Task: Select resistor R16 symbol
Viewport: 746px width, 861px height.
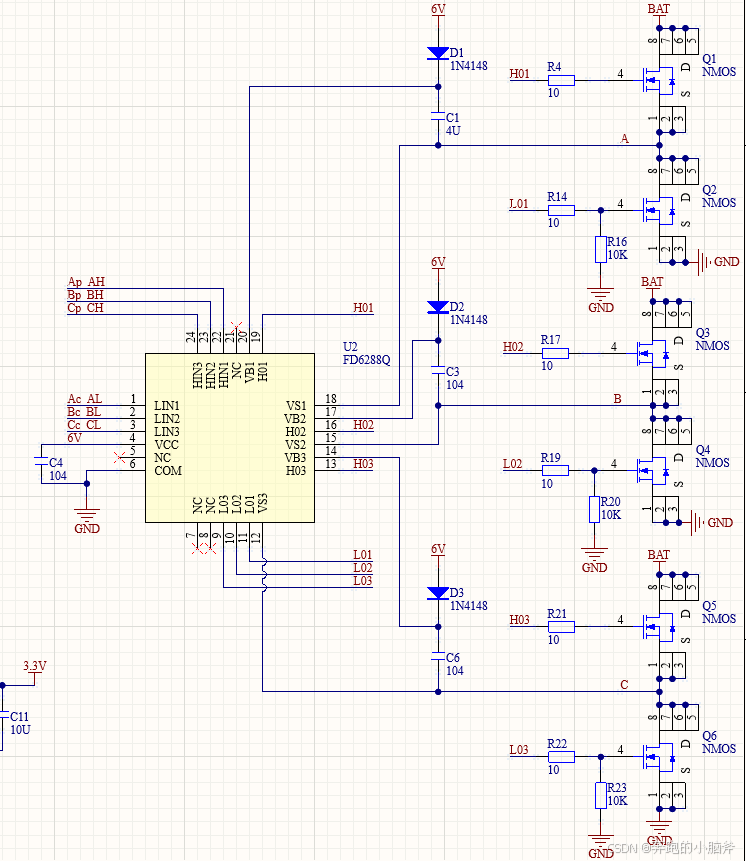Action: pos(601,249)
